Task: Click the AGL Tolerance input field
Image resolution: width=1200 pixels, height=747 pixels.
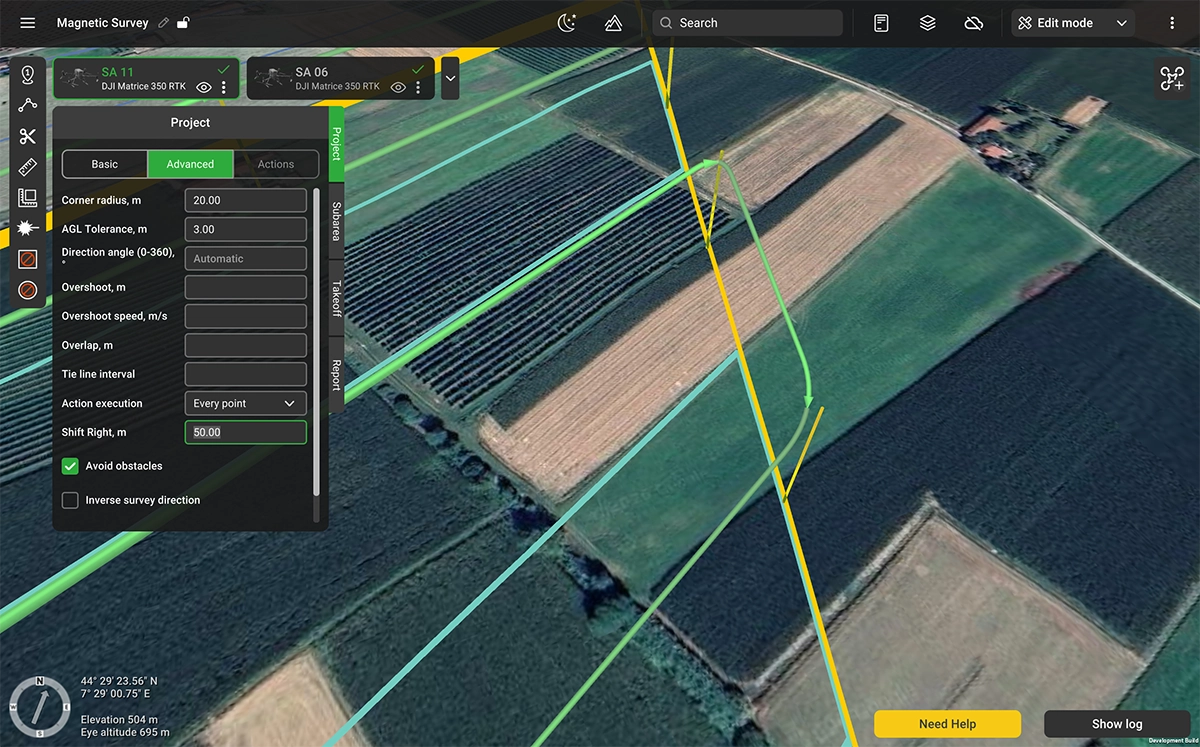Action: [246, 229]
